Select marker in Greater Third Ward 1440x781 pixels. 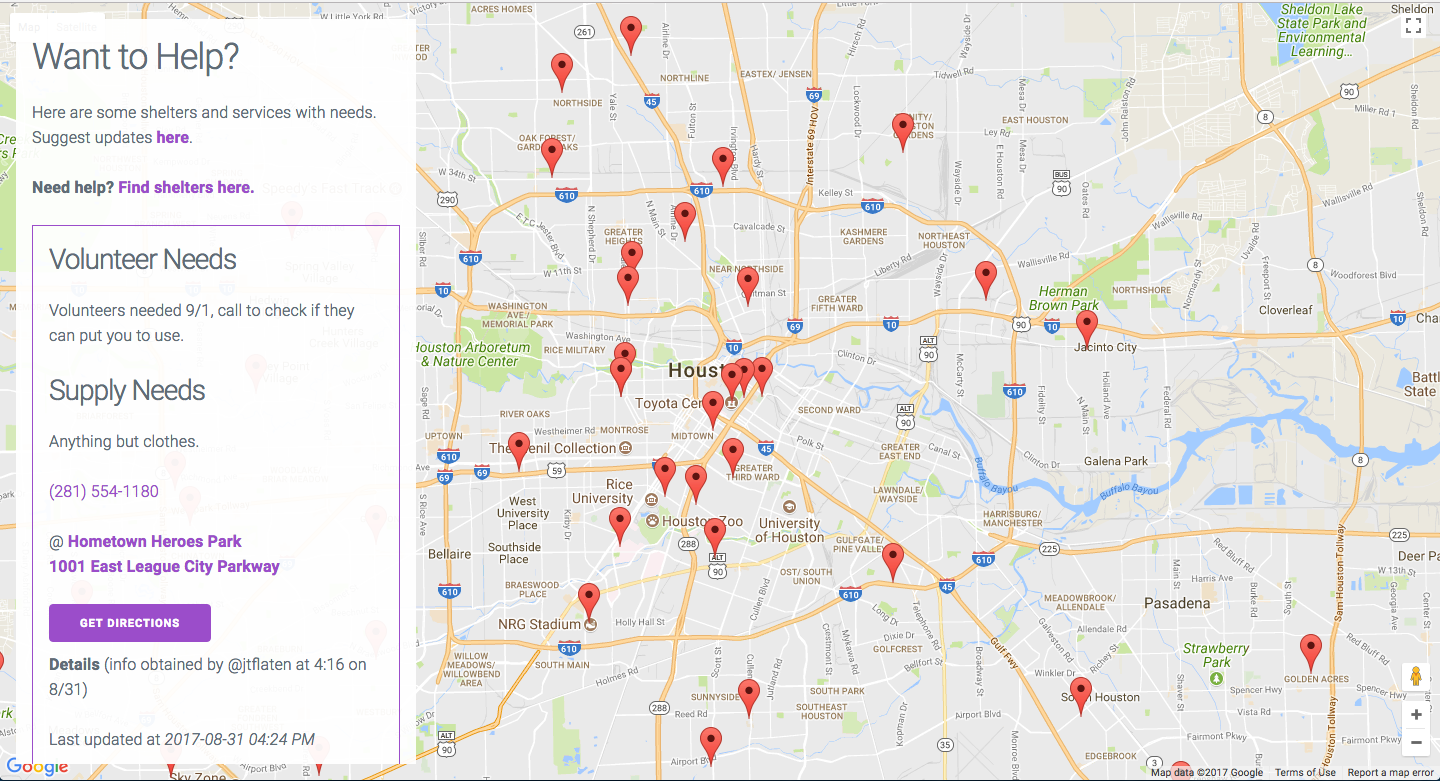[733, 455]
